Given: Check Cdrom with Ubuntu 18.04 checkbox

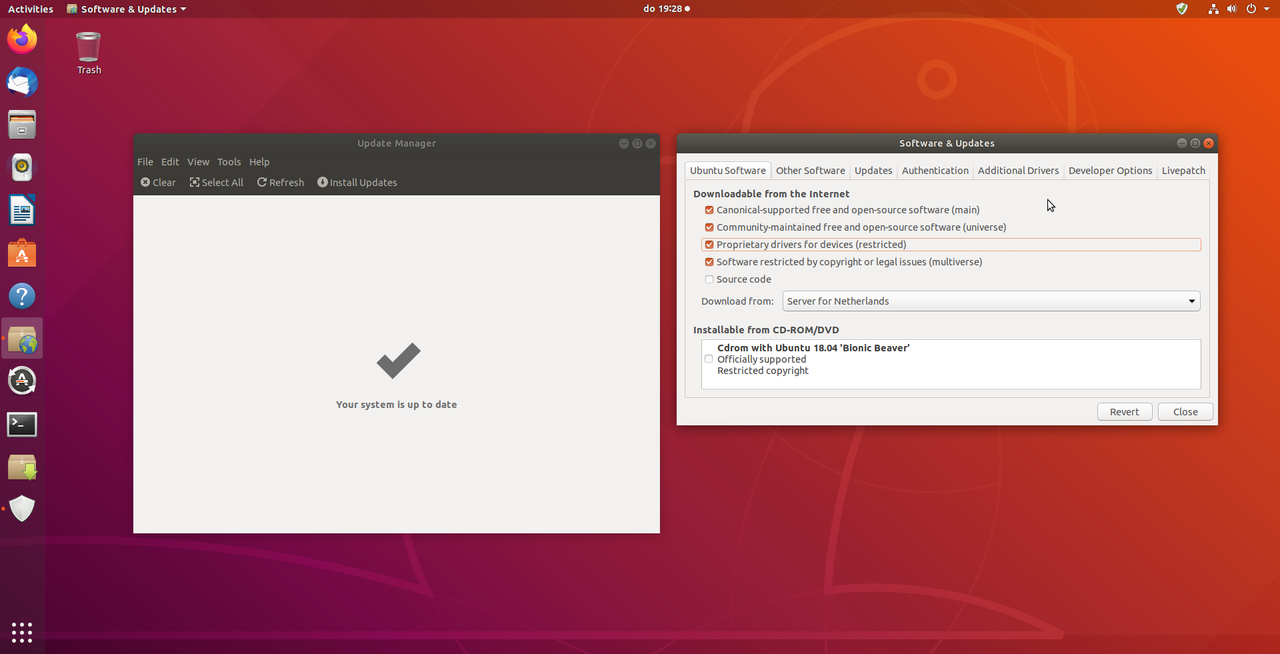Looking at the screenshot, I should [x=709, y=359].
